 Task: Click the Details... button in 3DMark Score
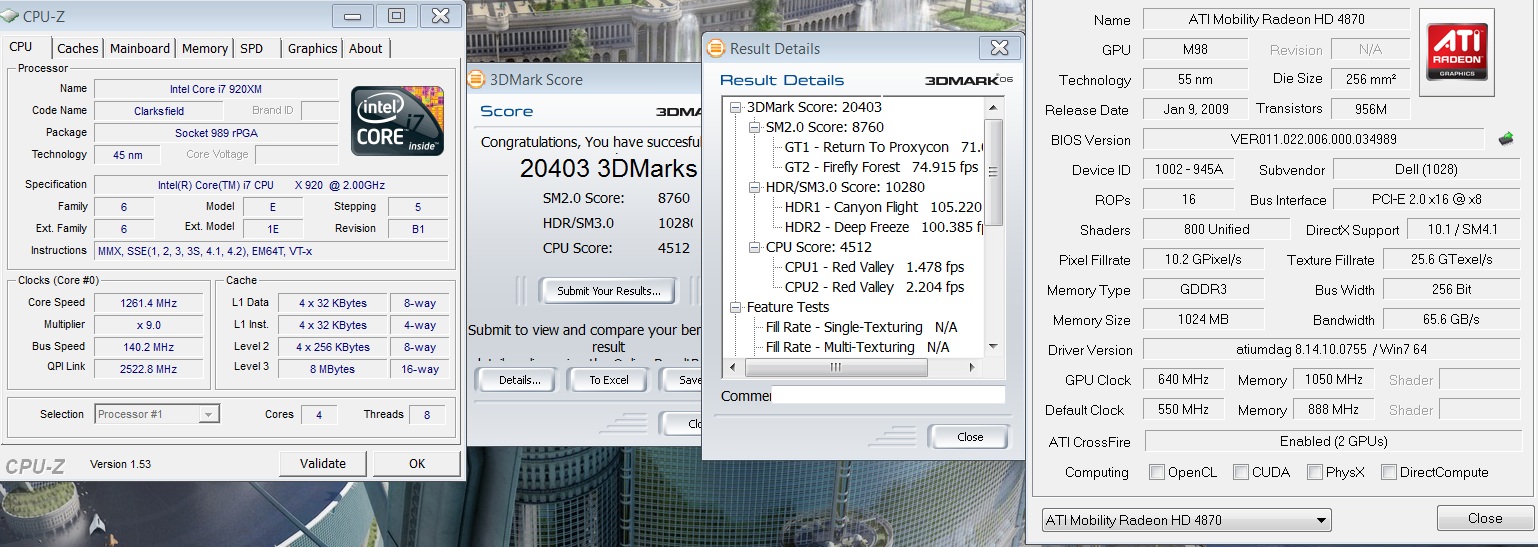pyautogui.click(x=514, y=380)
